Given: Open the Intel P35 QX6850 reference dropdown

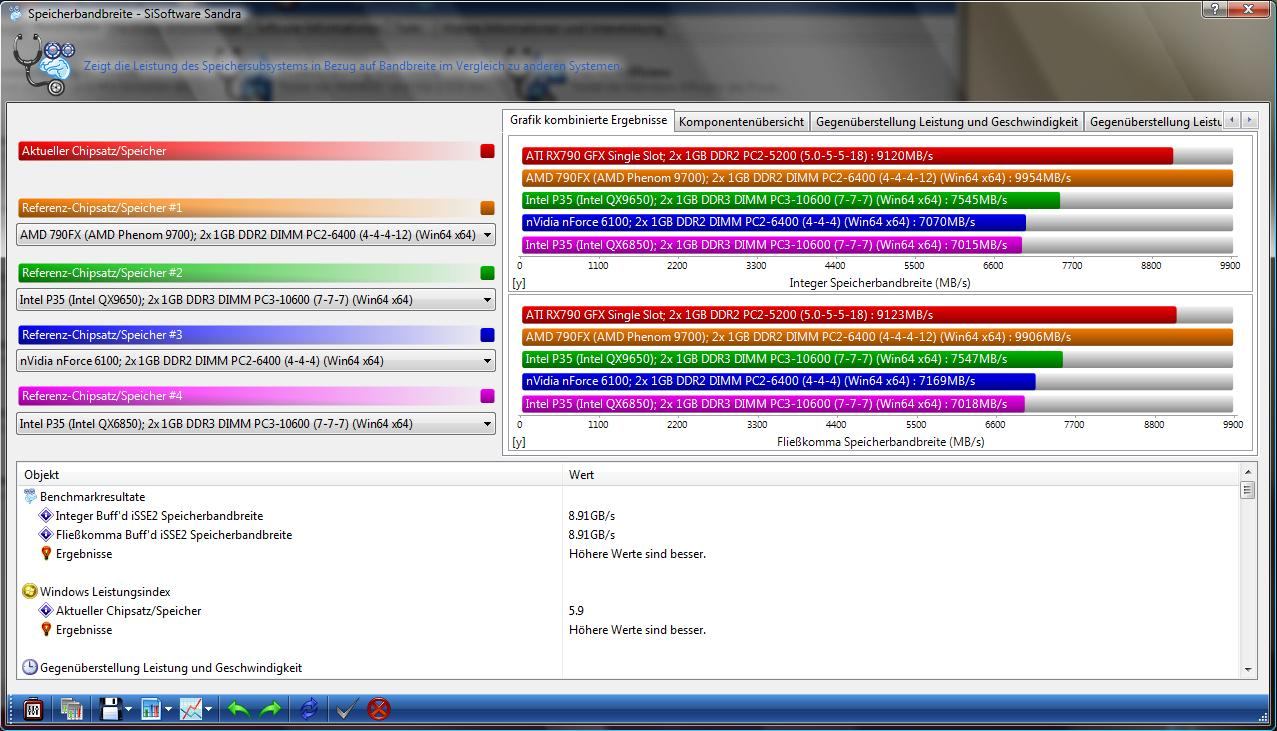Looking at the screenshot, I should point(256,424).
